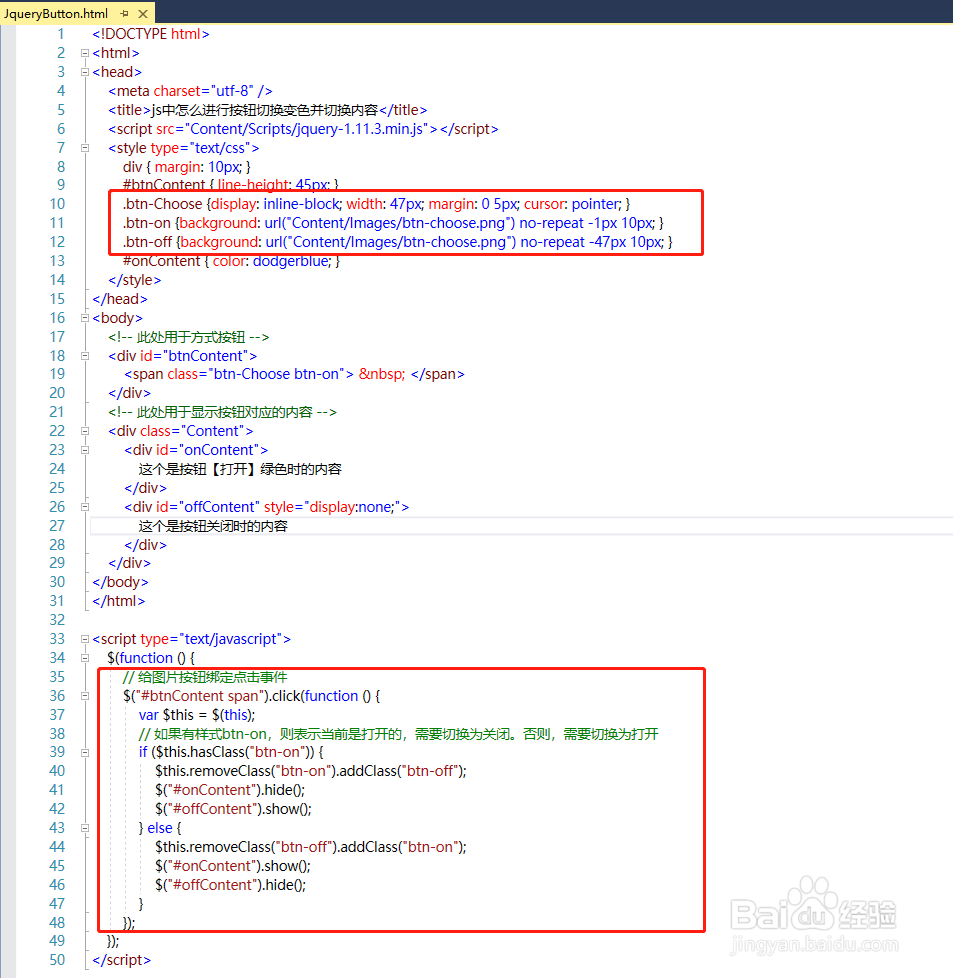
Task: Click the <title> line text
Action: [268, 110]
